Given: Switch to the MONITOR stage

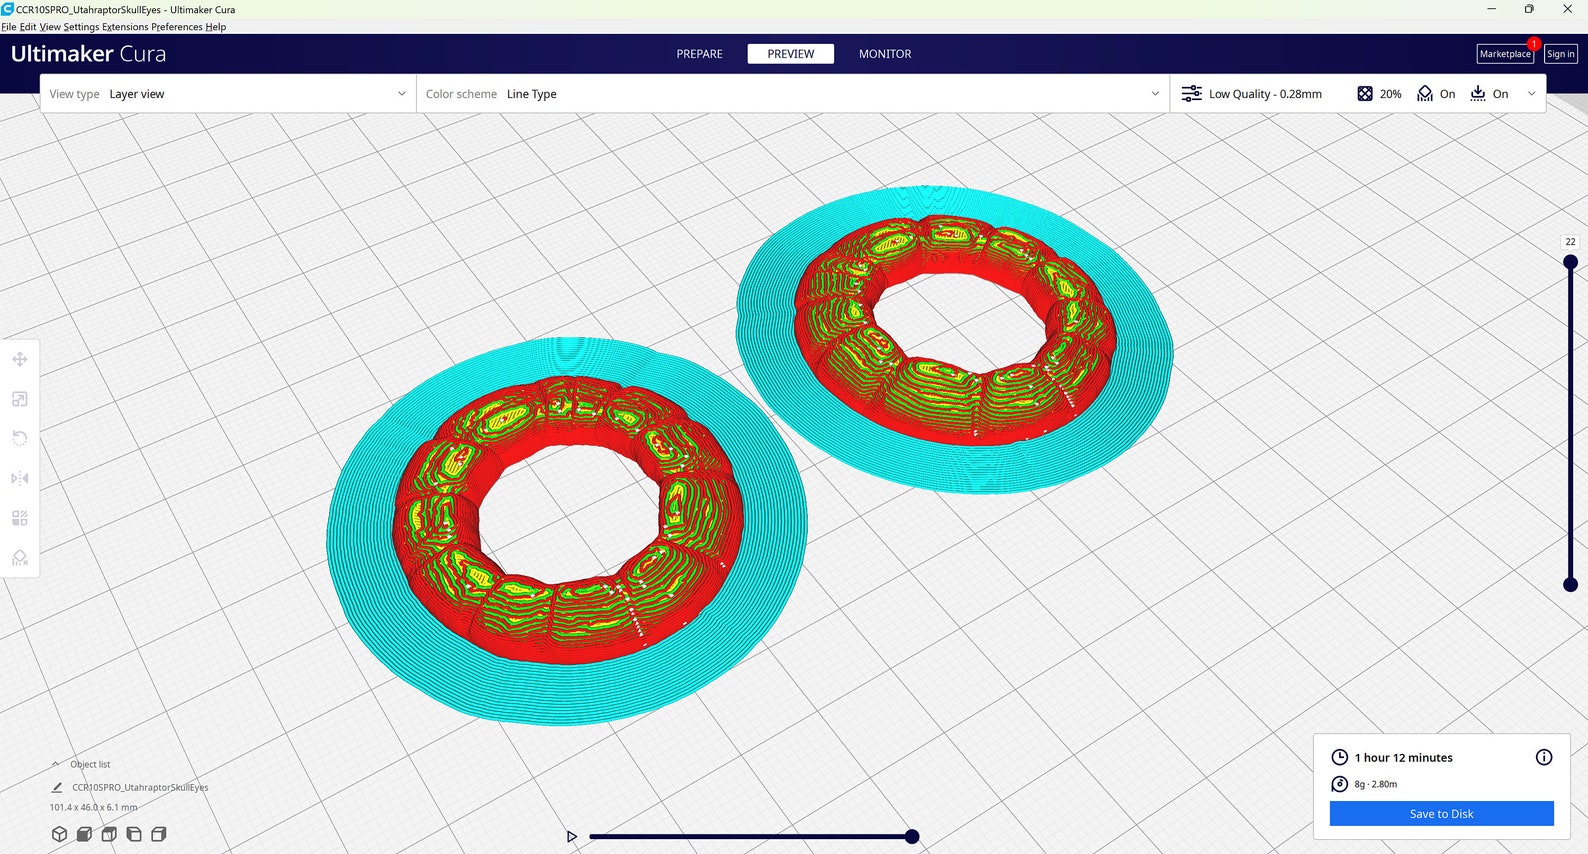Looking at the screenshot, I should [885, 54].
